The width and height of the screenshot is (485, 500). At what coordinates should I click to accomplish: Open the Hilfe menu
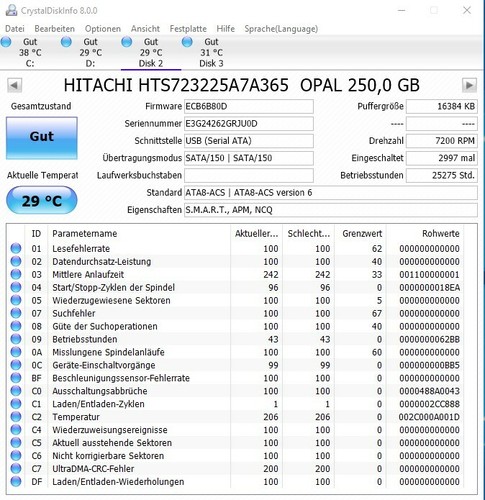[226, 29]
